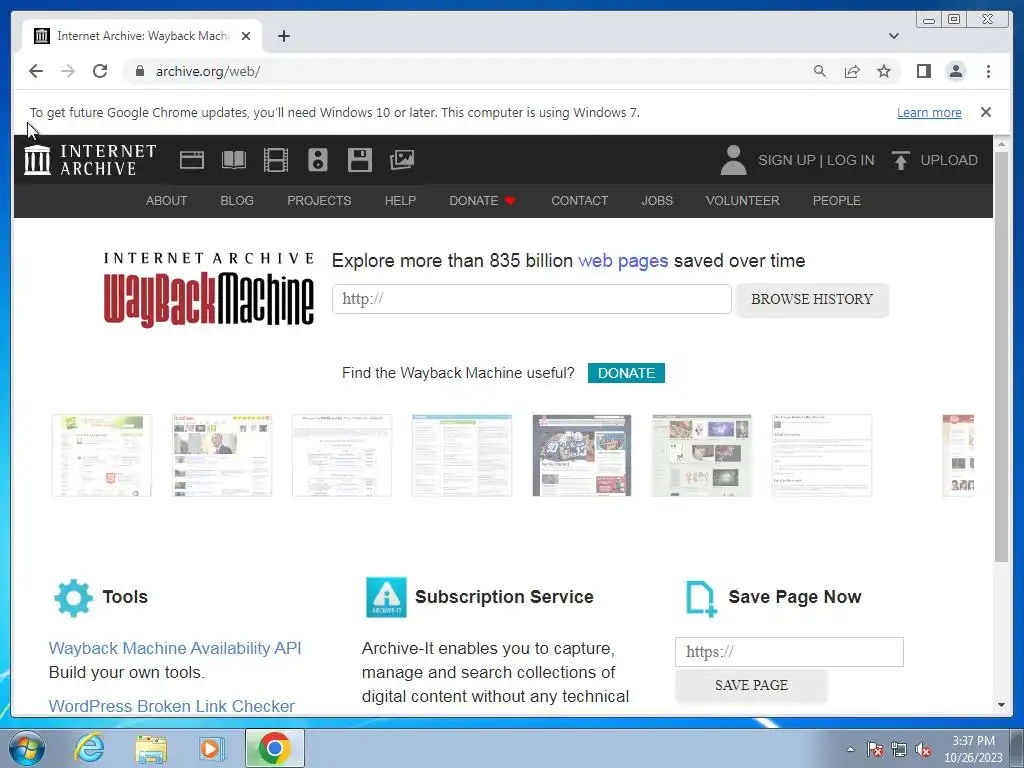Open the JOBS menu item

657,200
